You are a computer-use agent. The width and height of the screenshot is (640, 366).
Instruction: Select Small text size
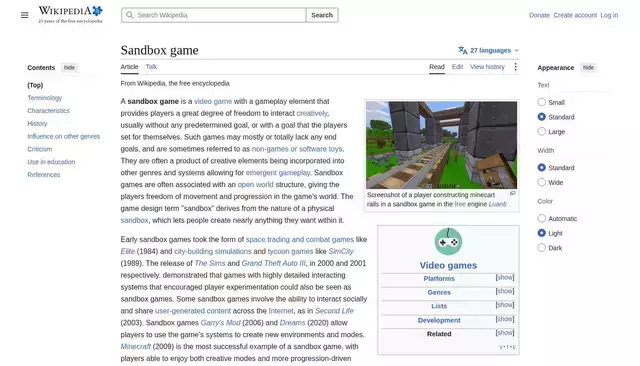542,102
